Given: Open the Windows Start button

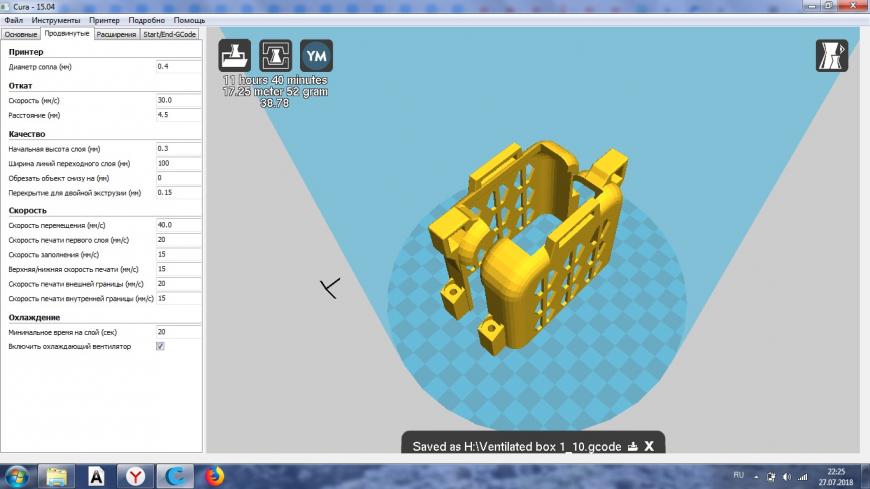Looking at the screenshot, I should 16,476.
